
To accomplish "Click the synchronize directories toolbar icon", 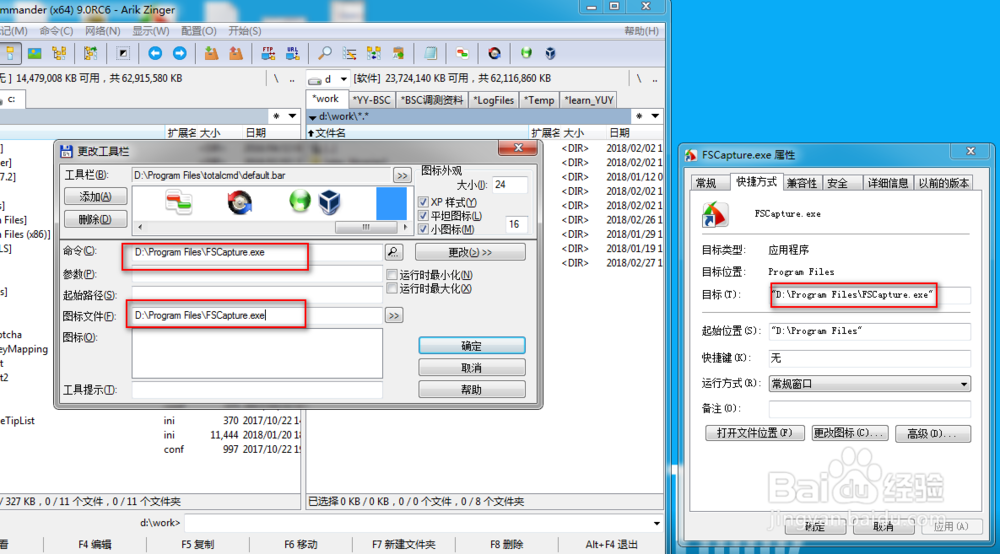I will coord(374,54).
